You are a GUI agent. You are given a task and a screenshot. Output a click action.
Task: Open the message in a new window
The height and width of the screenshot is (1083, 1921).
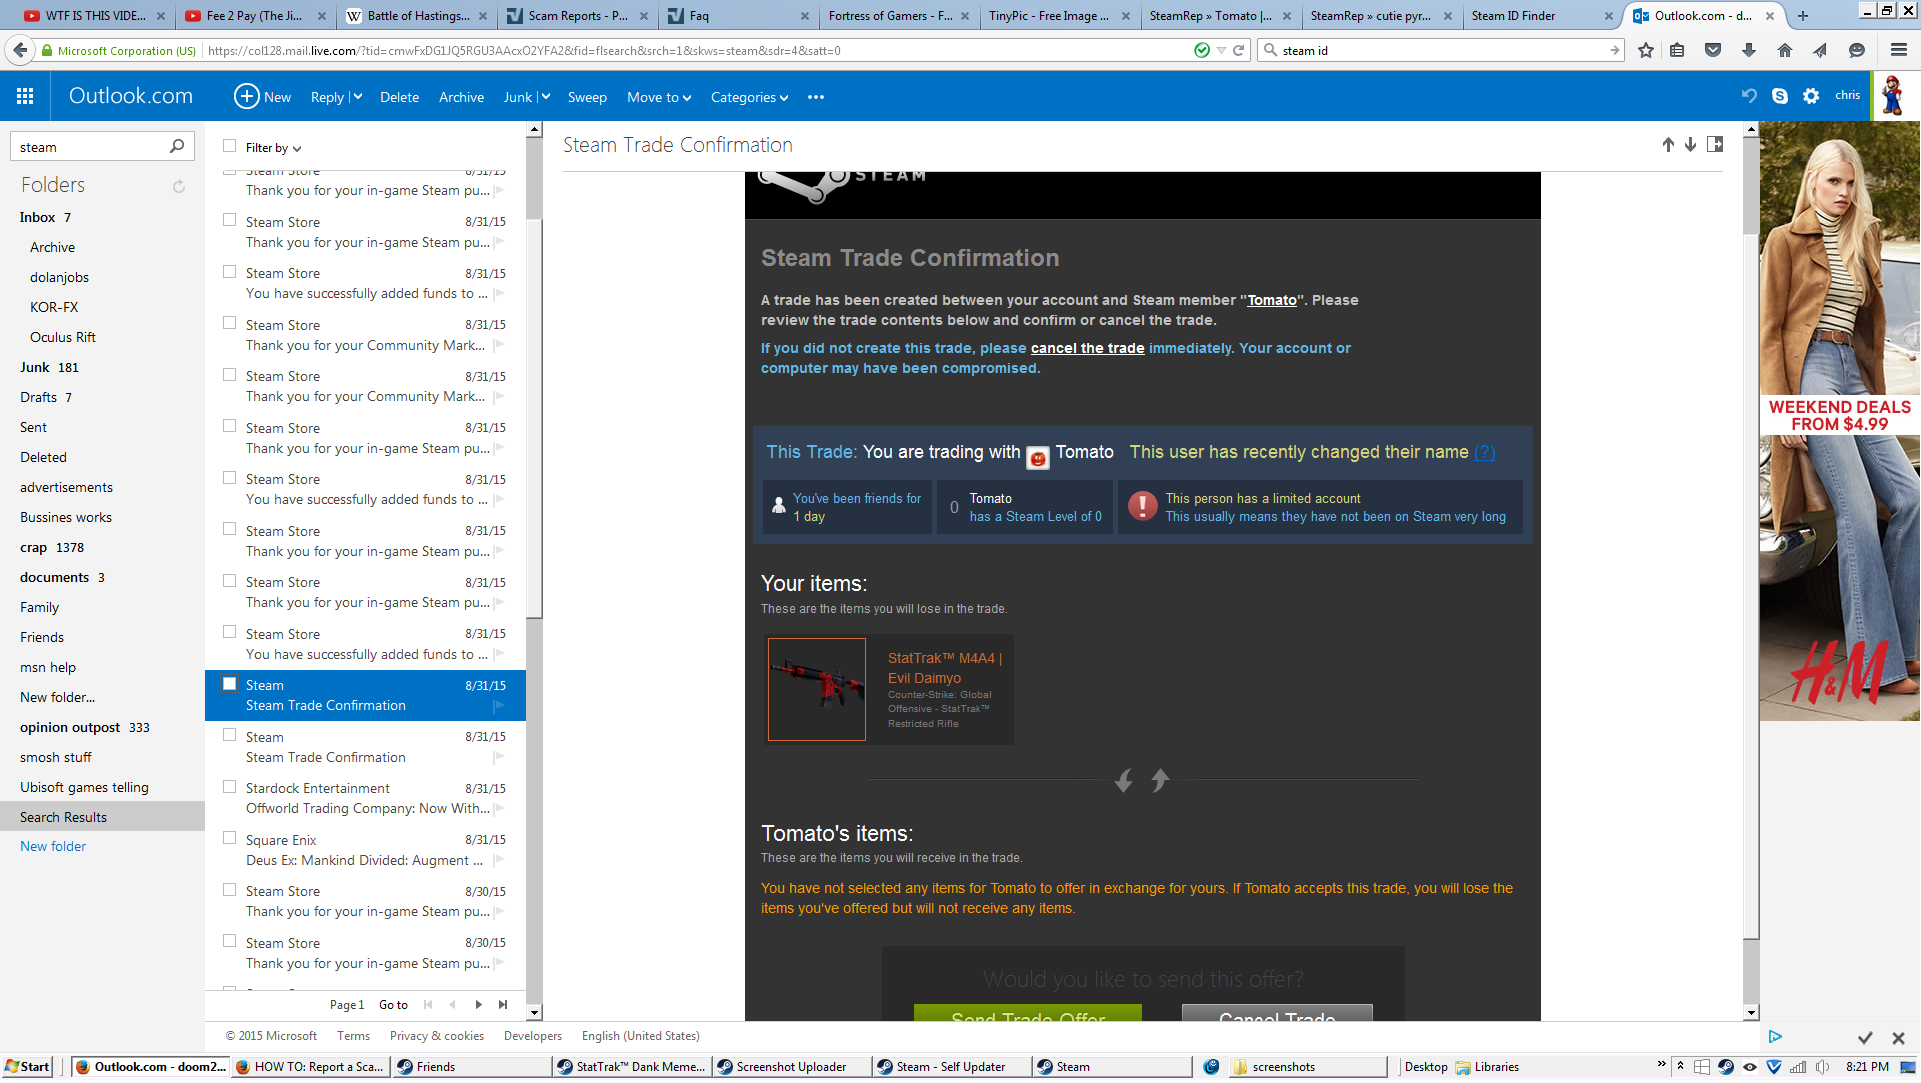click(x=1715, y=145)
